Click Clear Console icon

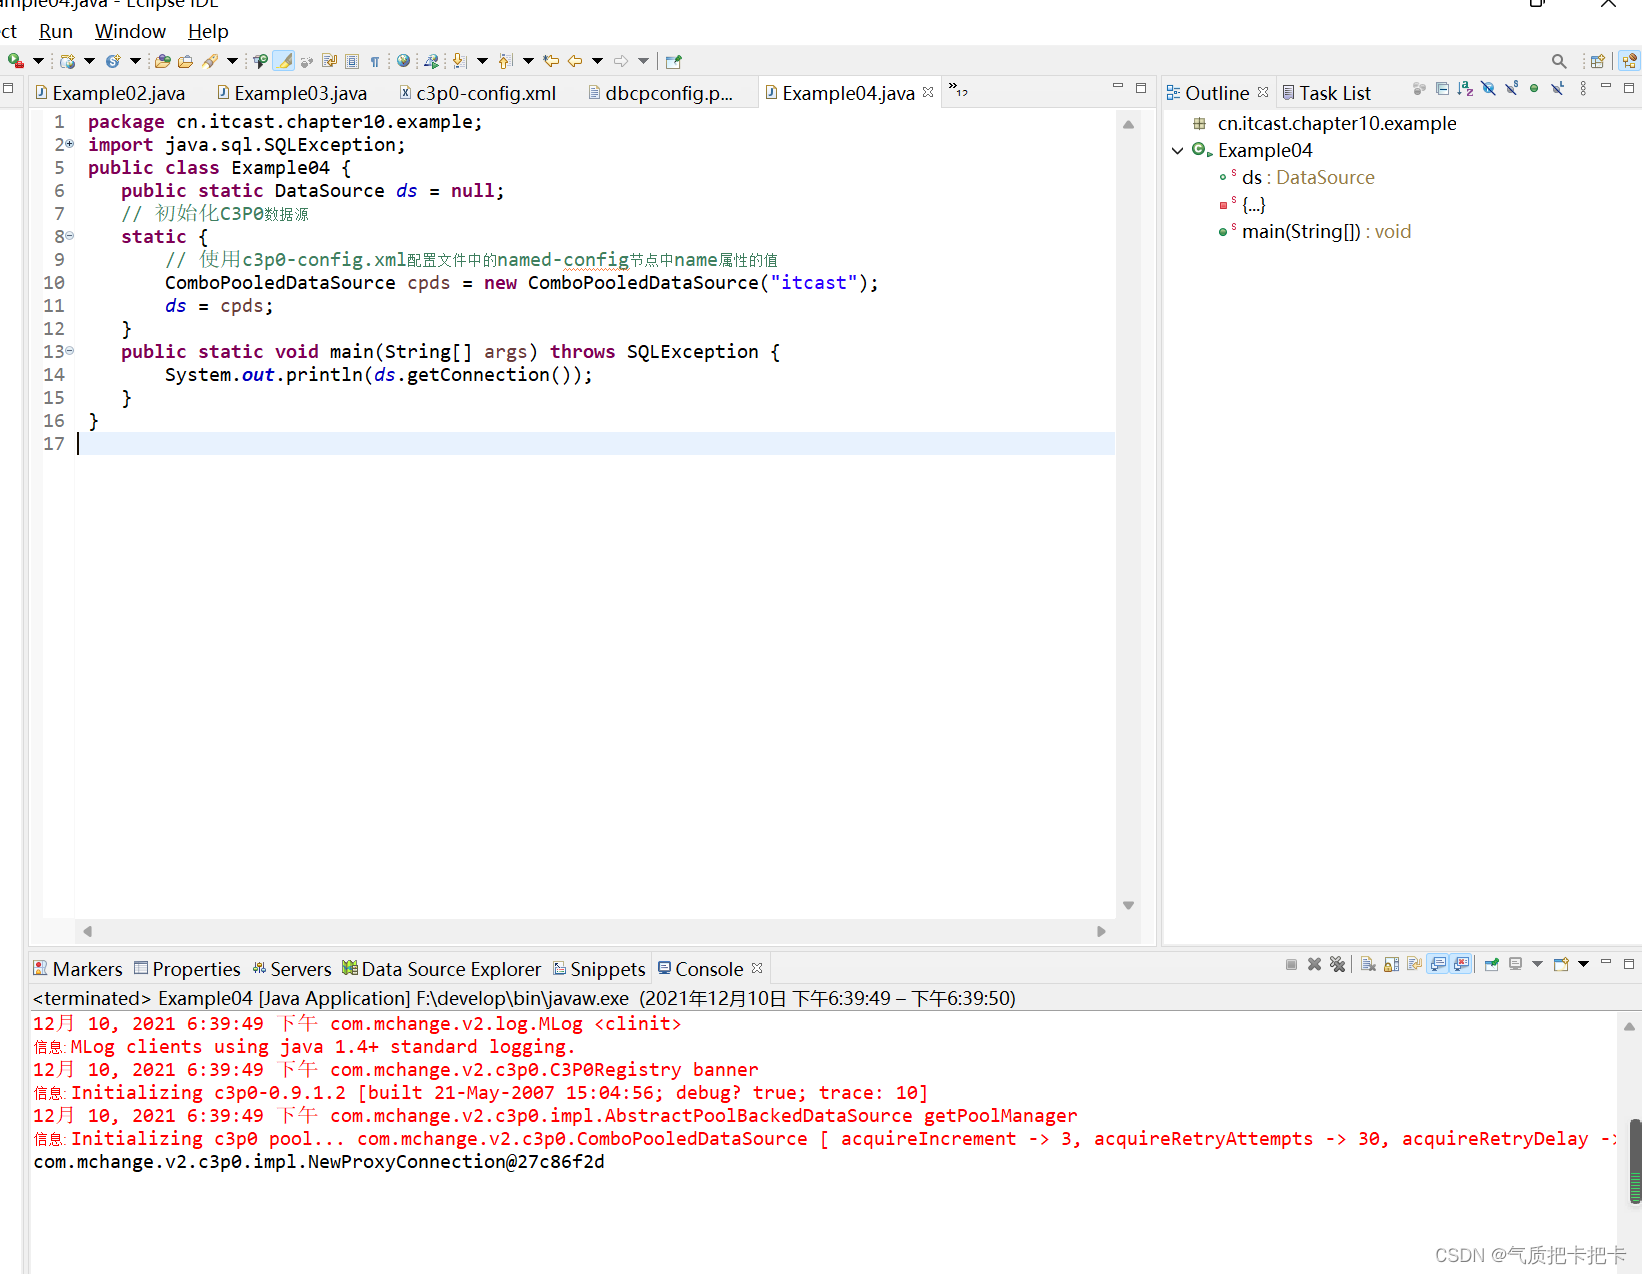coord(1368,964)
